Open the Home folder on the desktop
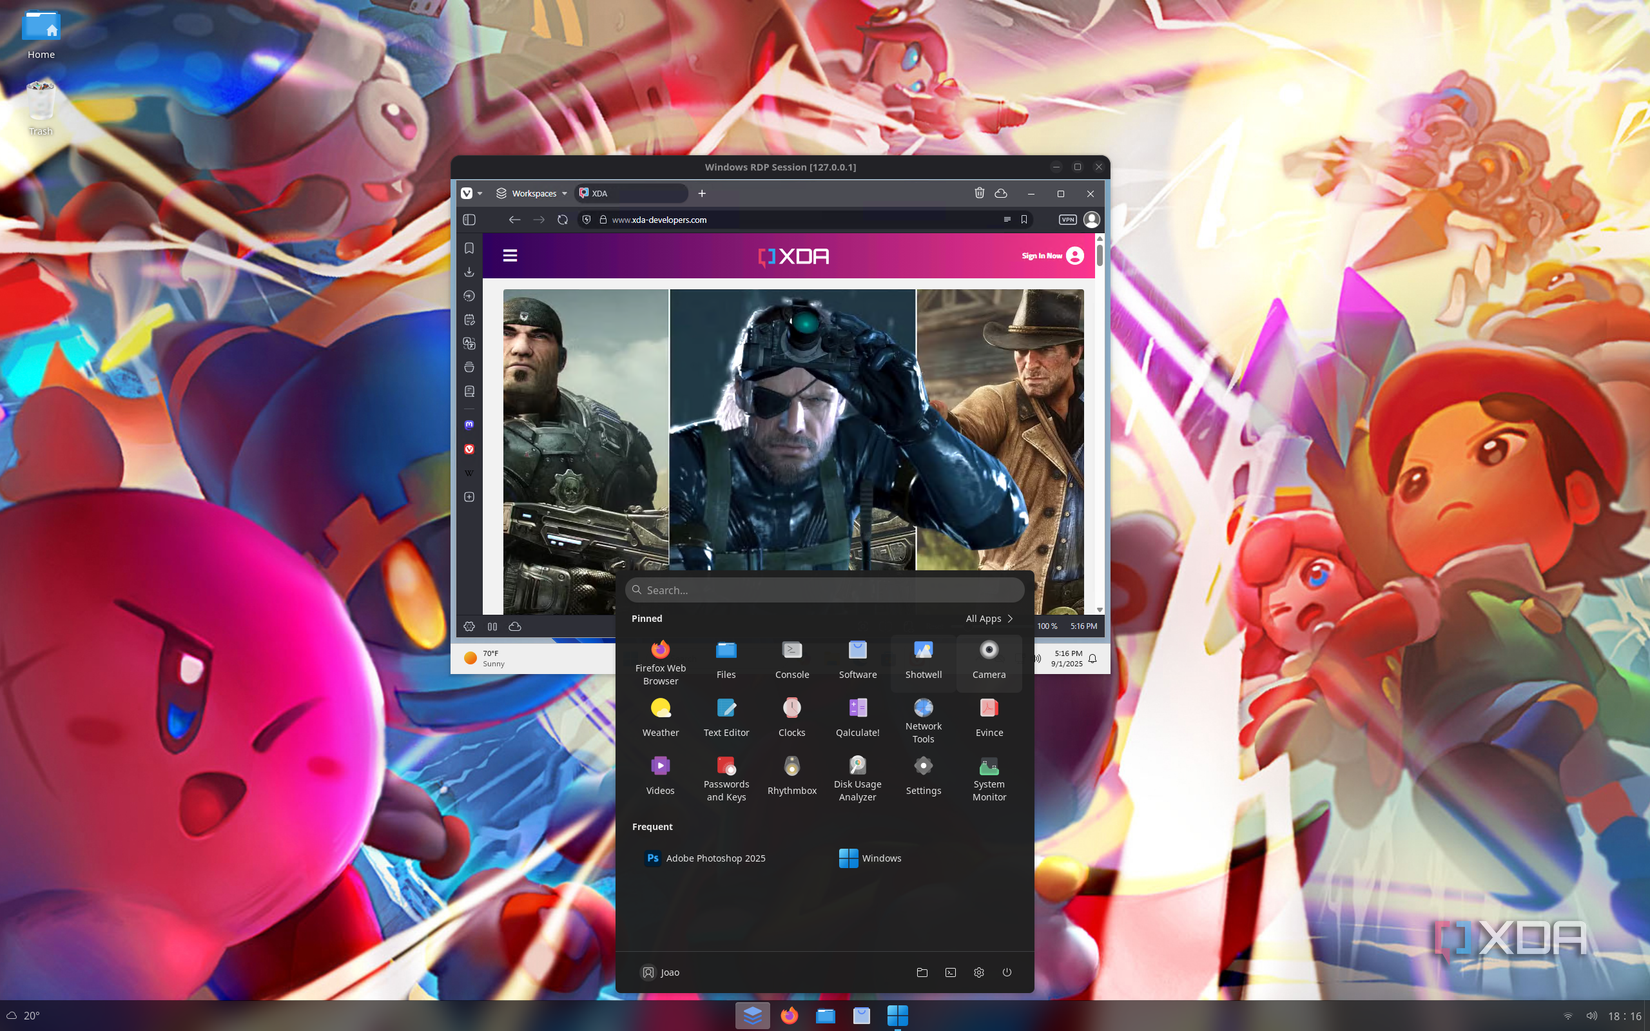Image resolution: width=1650 pixels, height=1031 pixels. pyautogui.click(x=41, y=36)
